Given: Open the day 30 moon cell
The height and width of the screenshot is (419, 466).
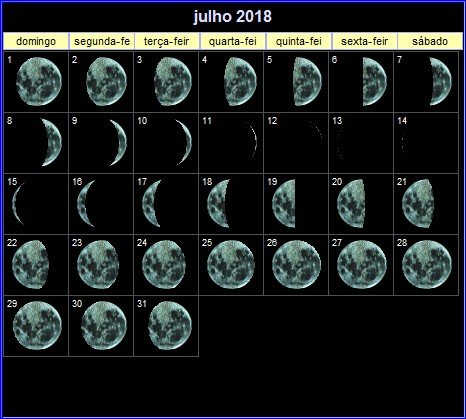Looking at the screenshot, I should coord(101,326).
